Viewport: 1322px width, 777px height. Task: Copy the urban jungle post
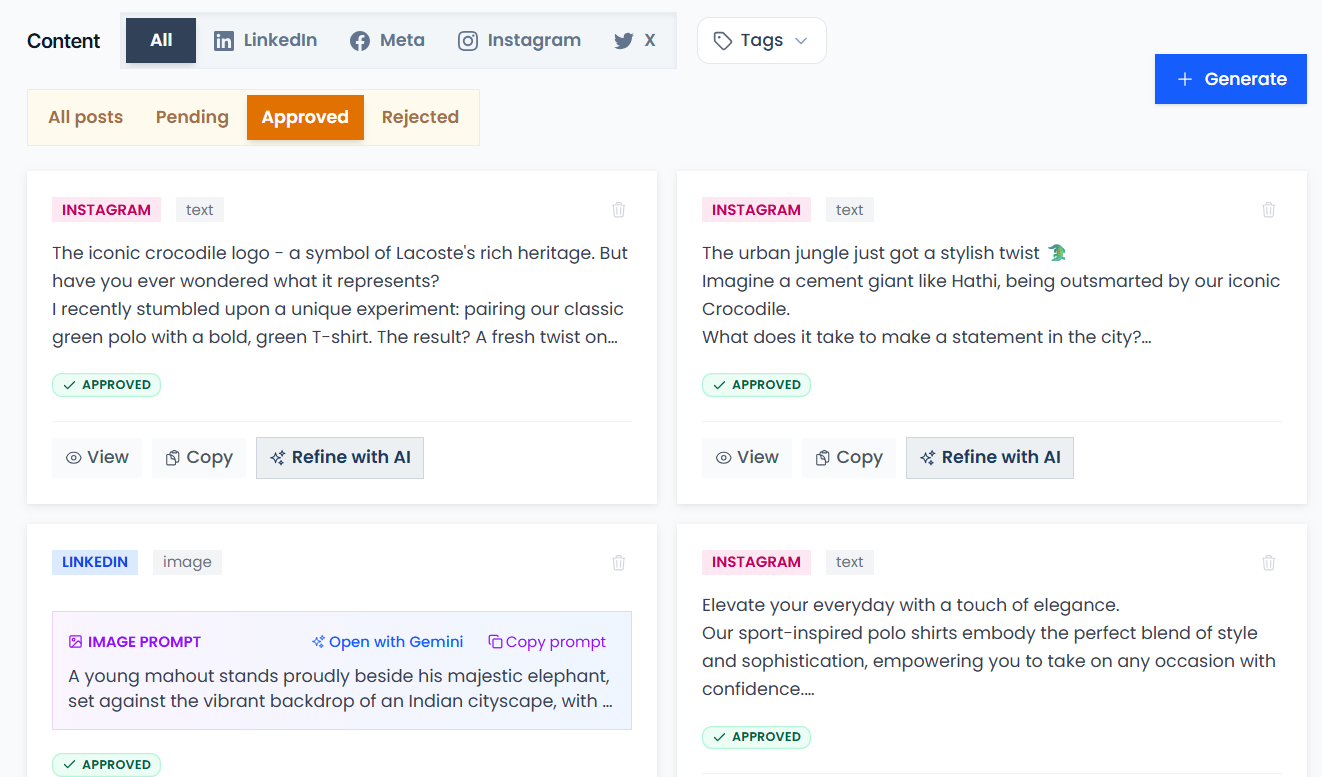(849, 458)
